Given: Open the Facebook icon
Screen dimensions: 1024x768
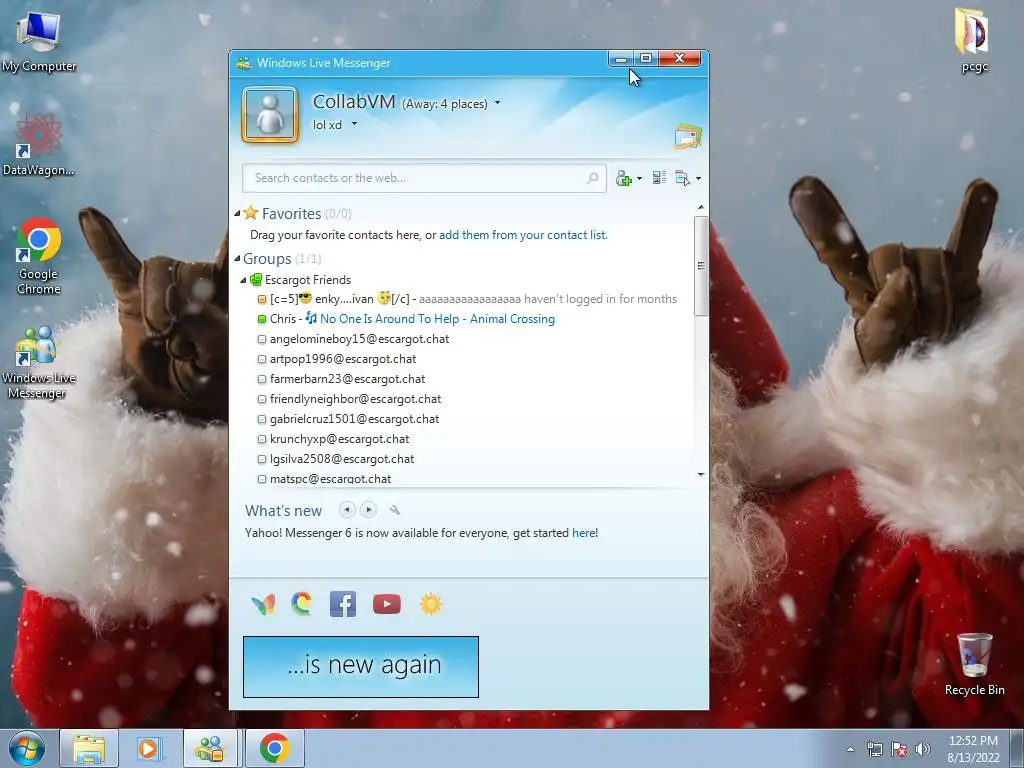Looking at the screenshot, I should (x=343, y=604).
